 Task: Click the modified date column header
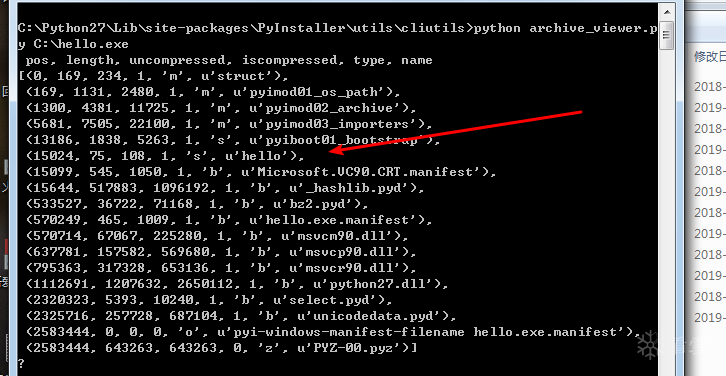pos(709,57)
